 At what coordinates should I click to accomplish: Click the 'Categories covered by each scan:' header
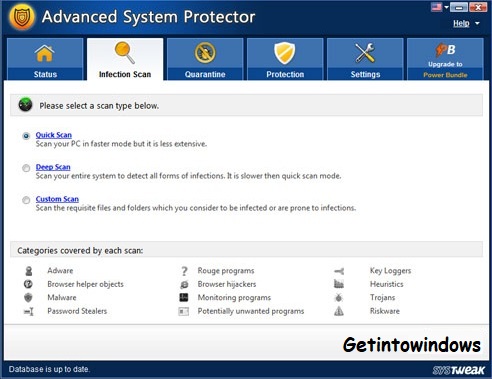pyautogui.click(x=80, y=250)
